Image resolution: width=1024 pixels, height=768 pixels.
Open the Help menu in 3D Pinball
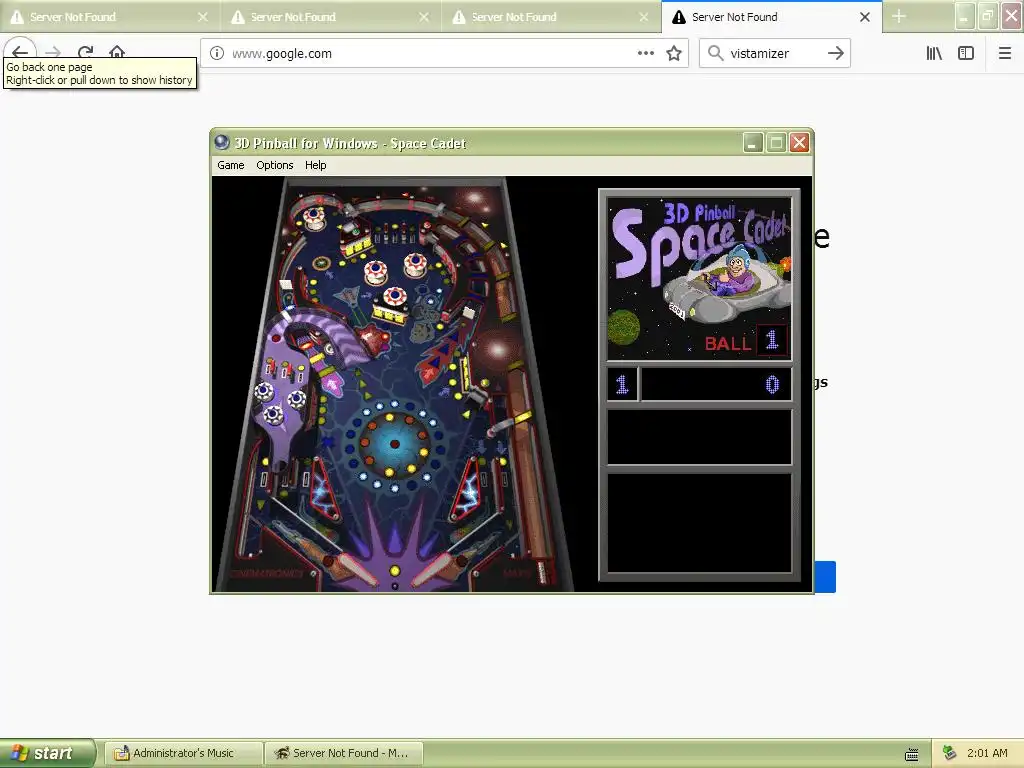pyautogui.click(x=315, y=165)
